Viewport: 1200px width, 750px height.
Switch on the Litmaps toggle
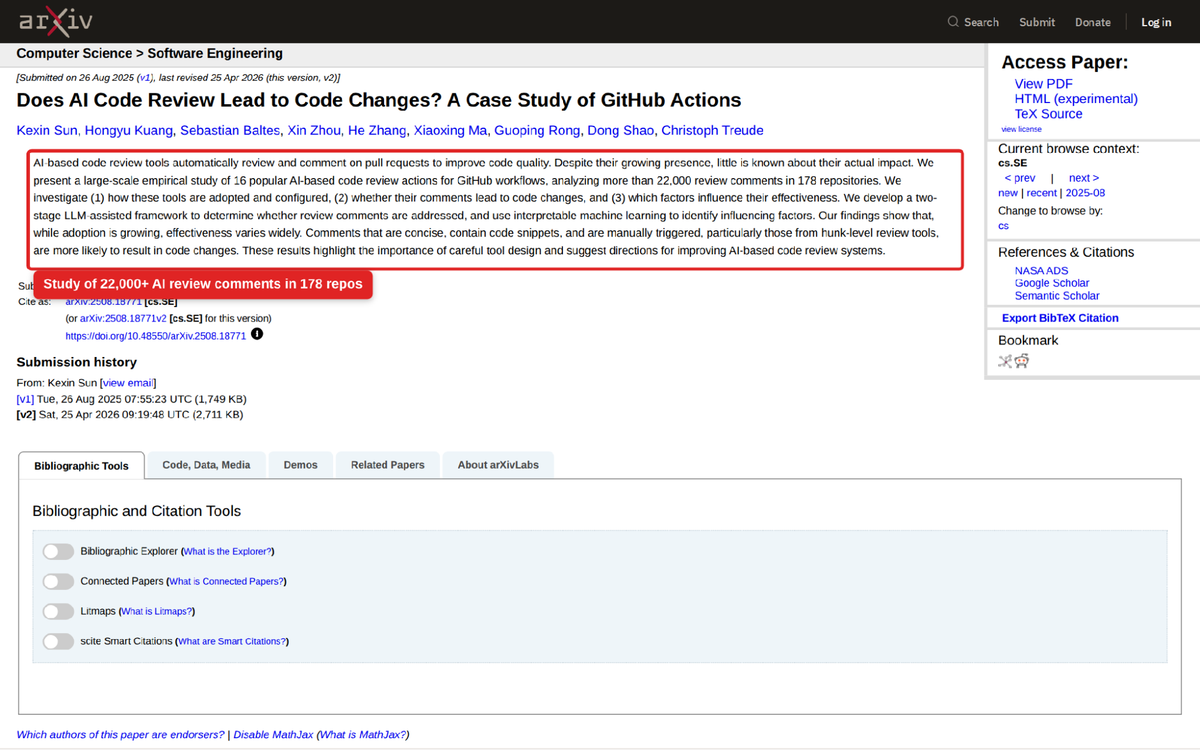pos(58,611)
